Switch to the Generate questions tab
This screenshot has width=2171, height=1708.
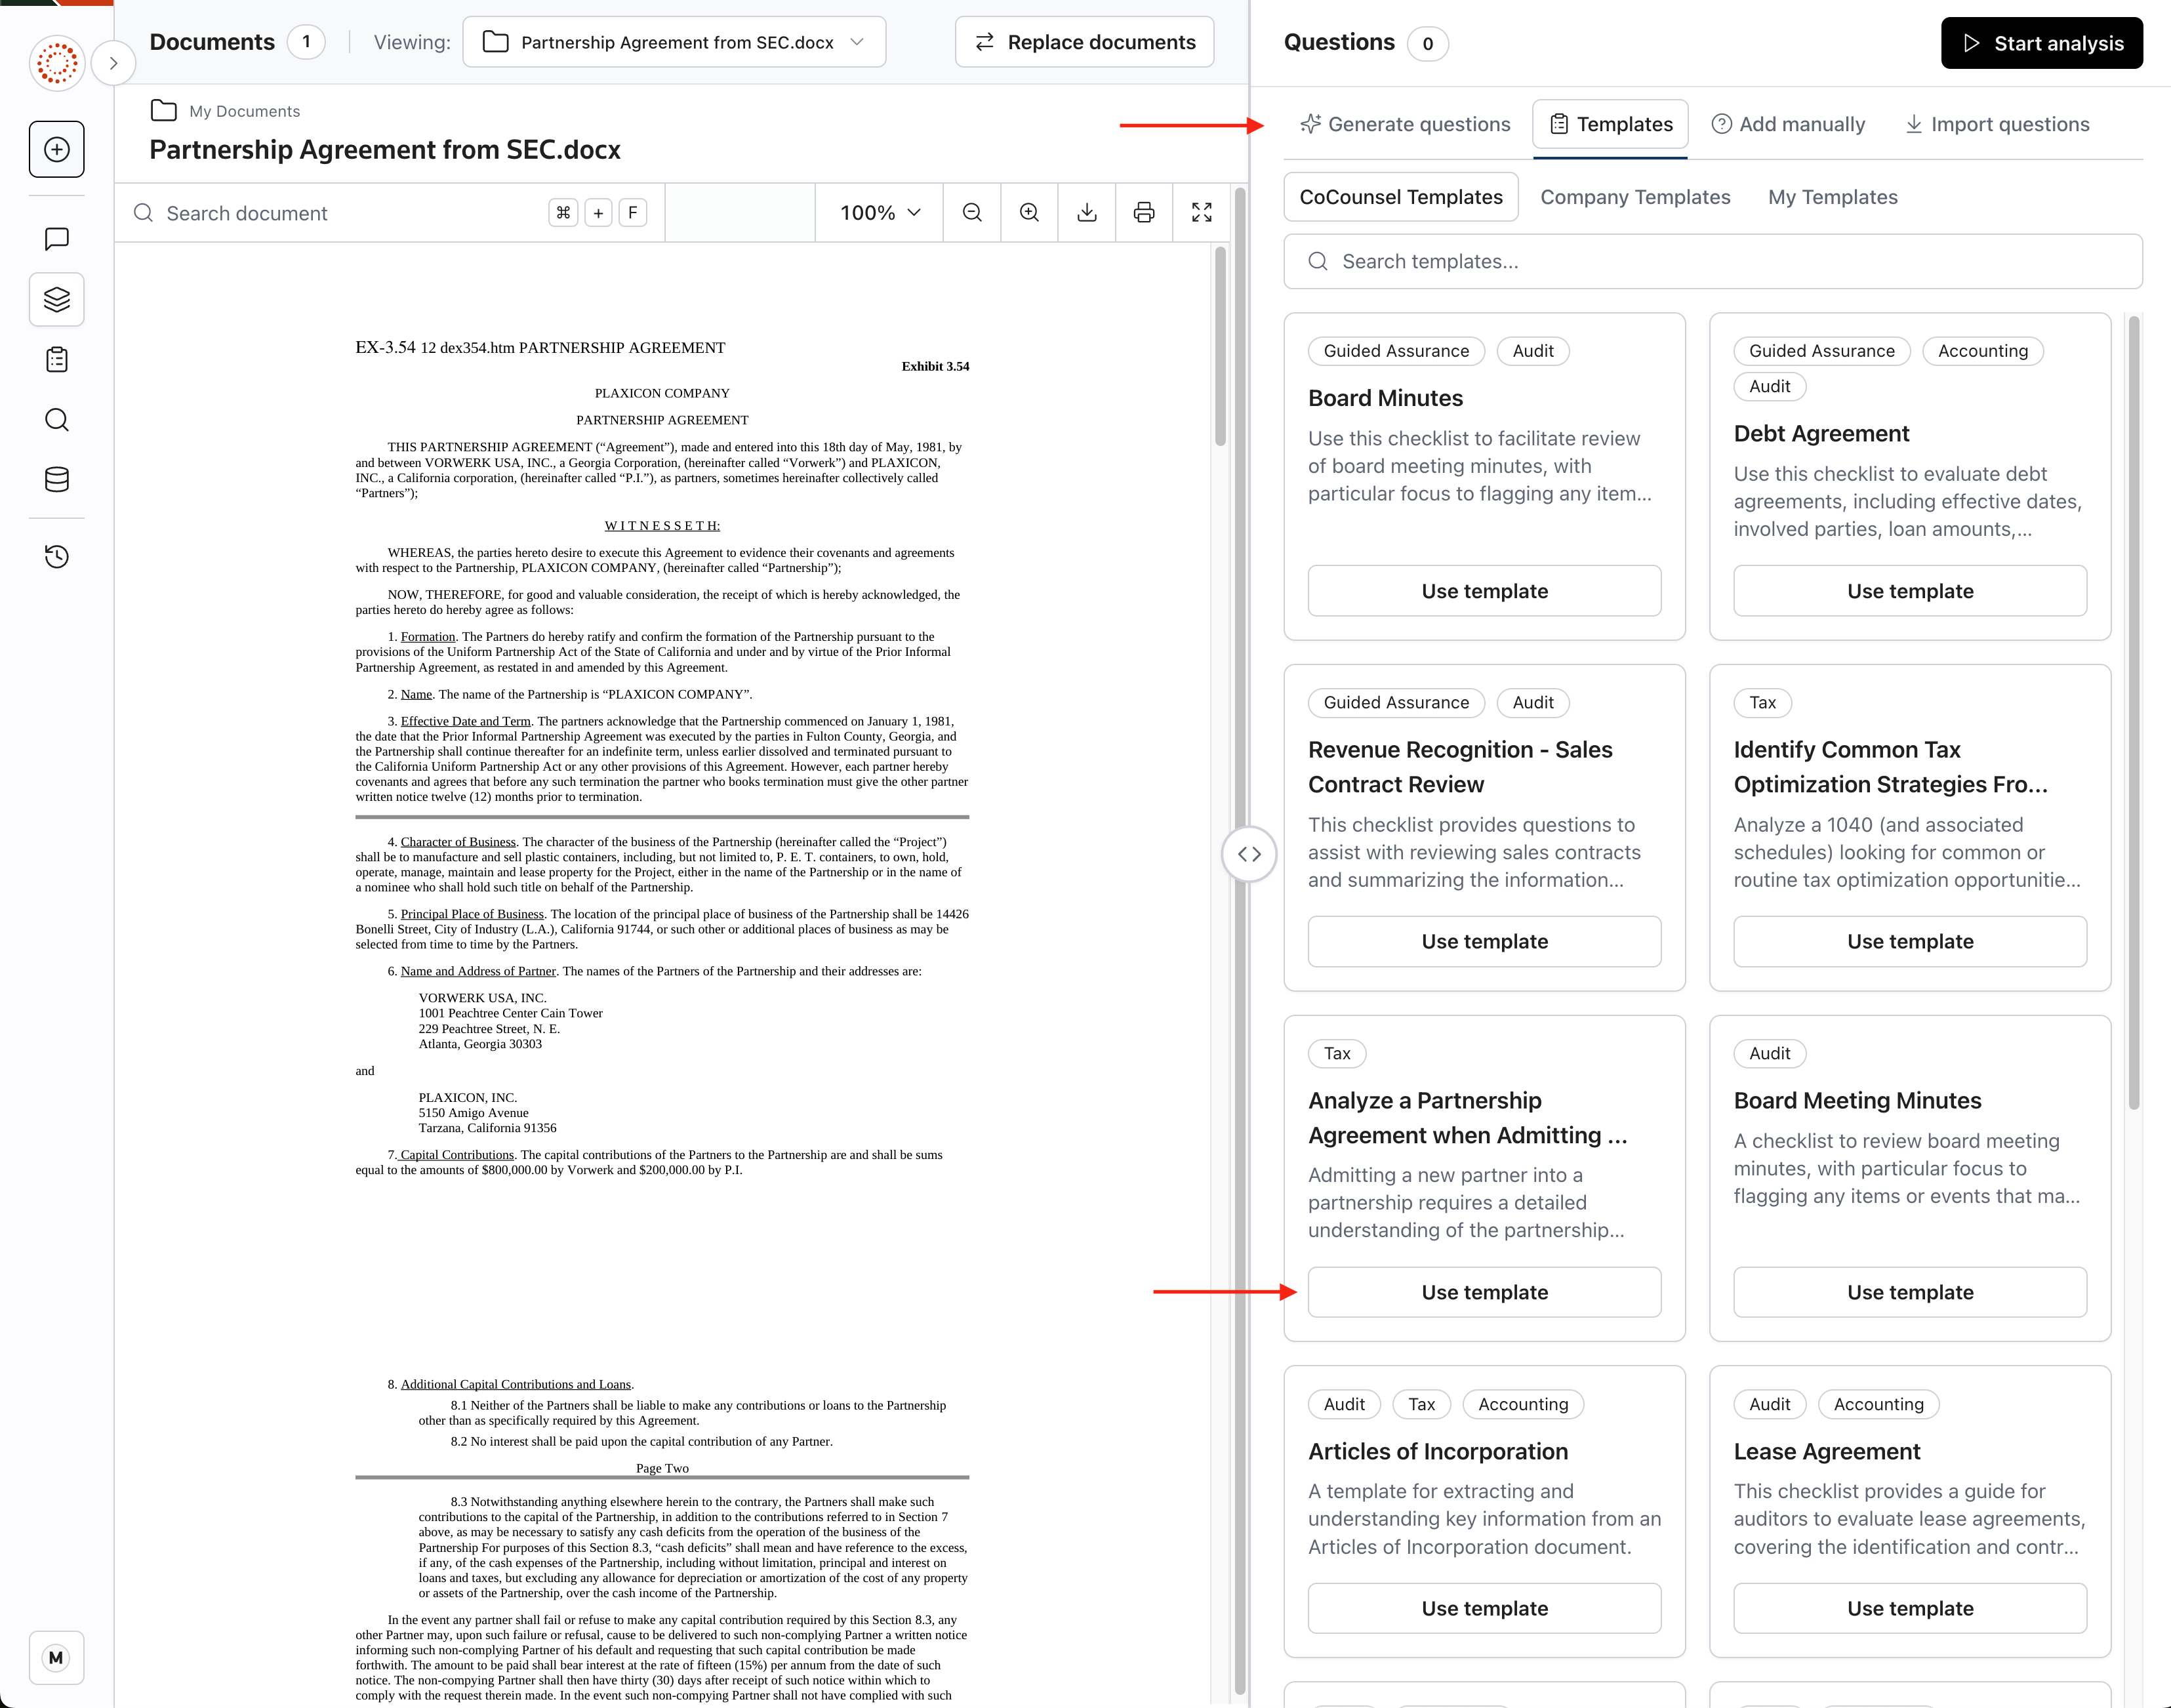(1405, 124)
